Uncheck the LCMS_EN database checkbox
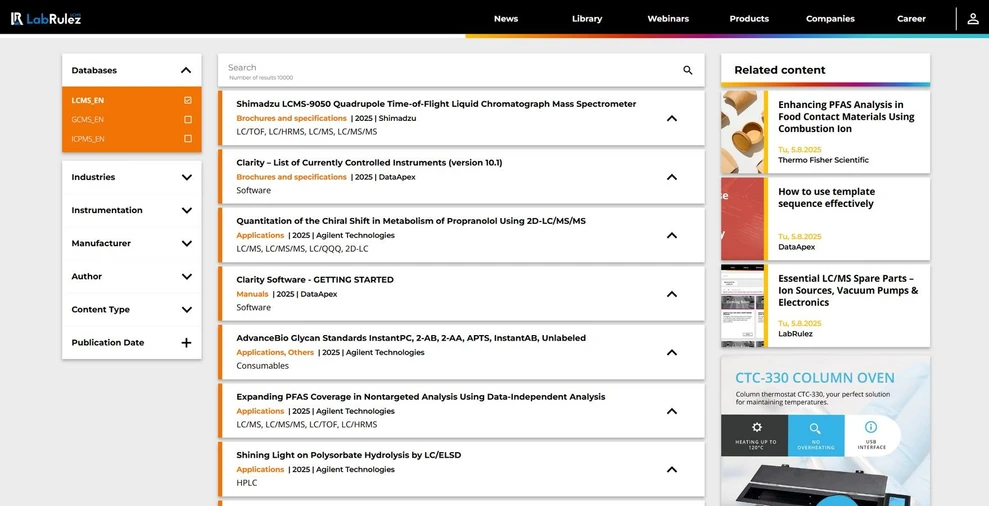Image resolution: width=989 pixels, height=506 pixels. 188,101
